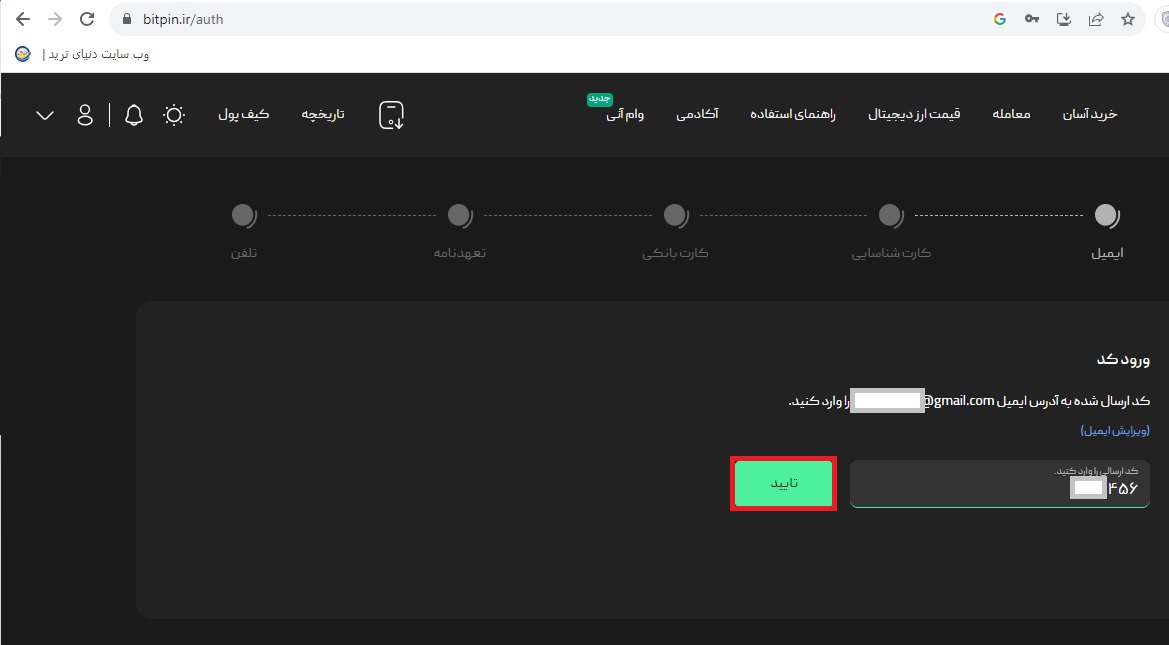Click the mobile app download icon
The image size is (1169, 645).
[x=391, y=115]
